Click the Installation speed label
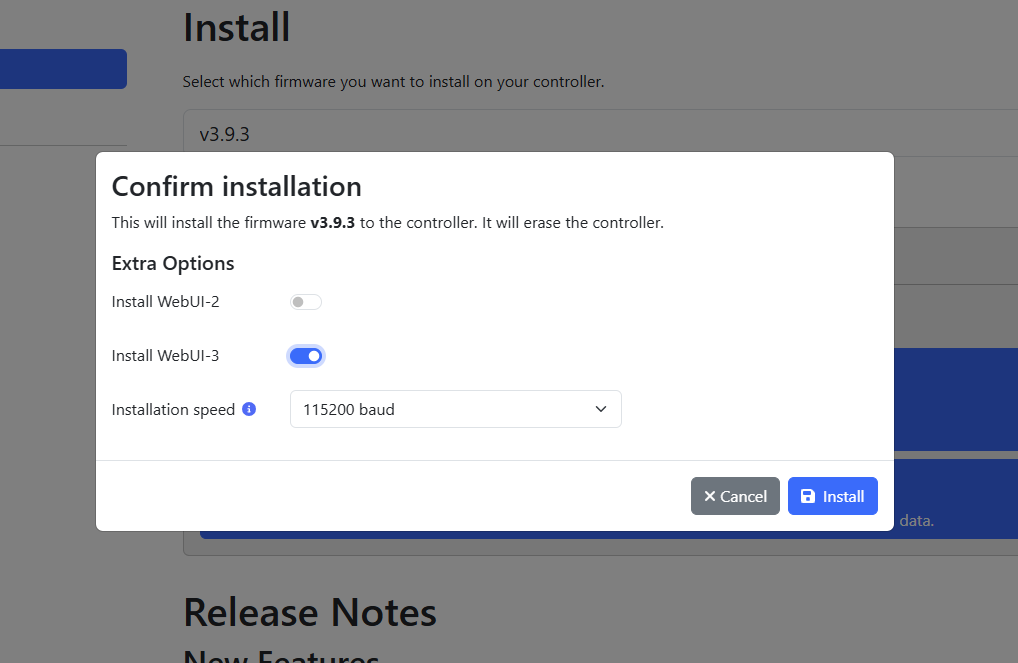 [173, 410]
